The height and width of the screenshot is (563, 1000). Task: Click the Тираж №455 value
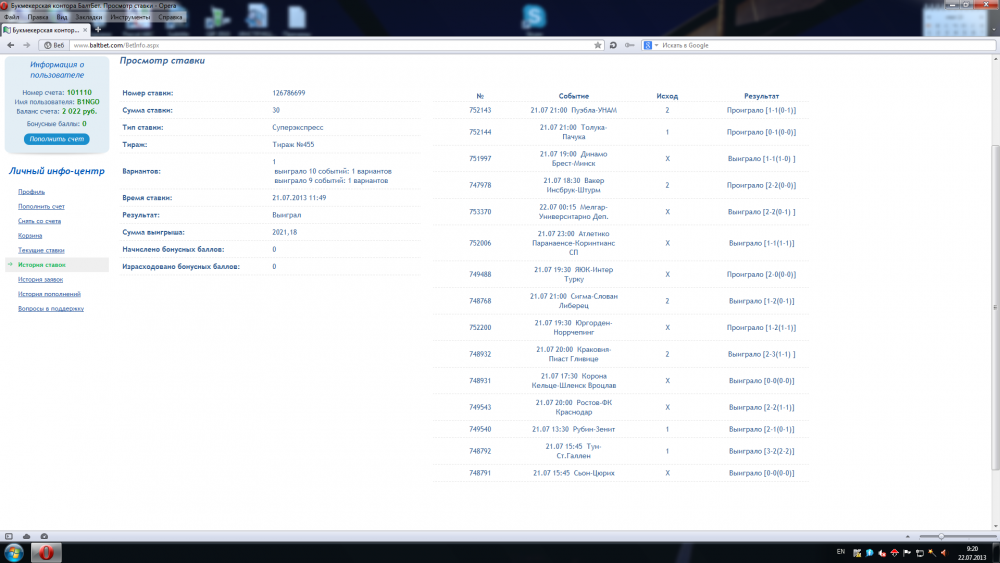pos(293,145)
